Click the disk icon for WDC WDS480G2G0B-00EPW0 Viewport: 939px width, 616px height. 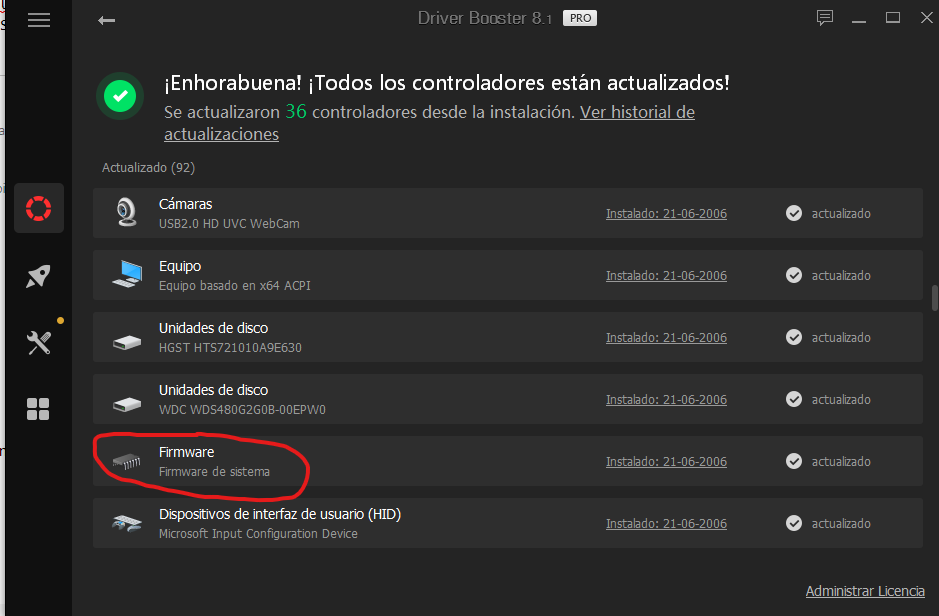pos(127,405)
